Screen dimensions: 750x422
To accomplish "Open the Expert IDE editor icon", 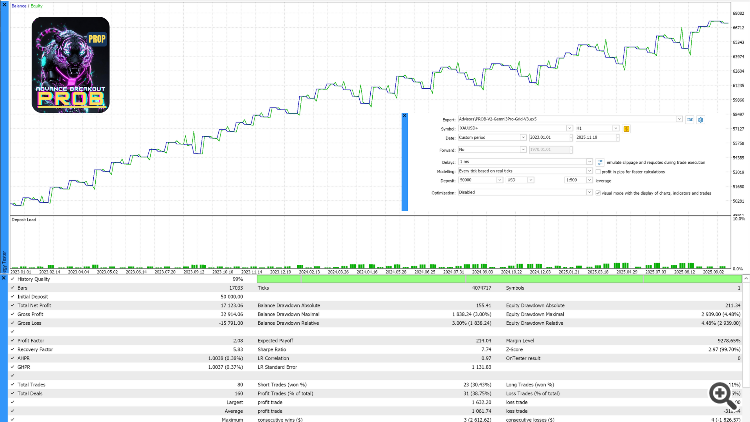I will [x=690, y=119].
